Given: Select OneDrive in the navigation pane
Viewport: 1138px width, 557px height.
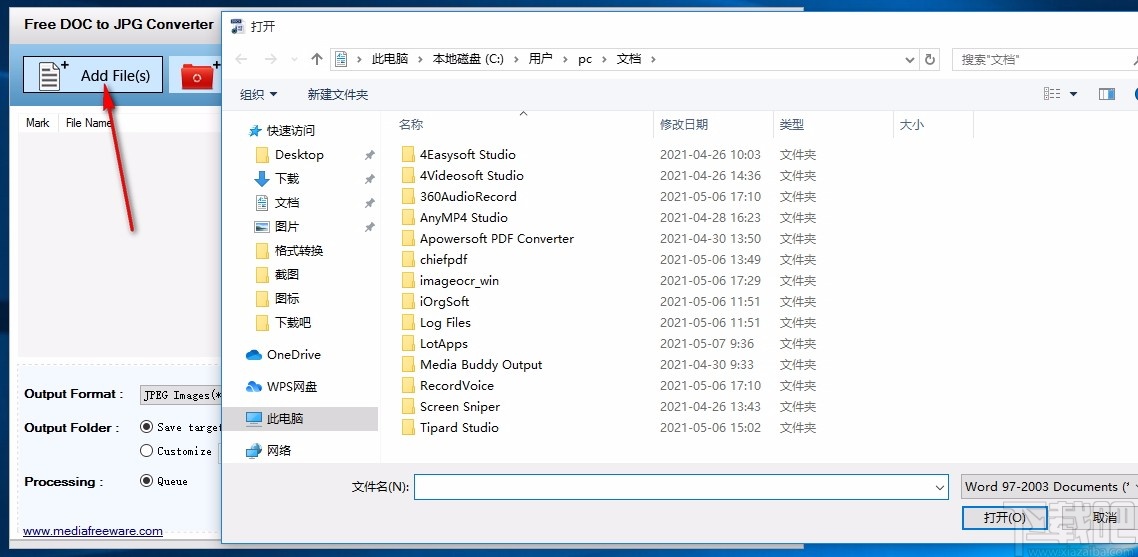Looking at the screenshot, I should (293, 354).
